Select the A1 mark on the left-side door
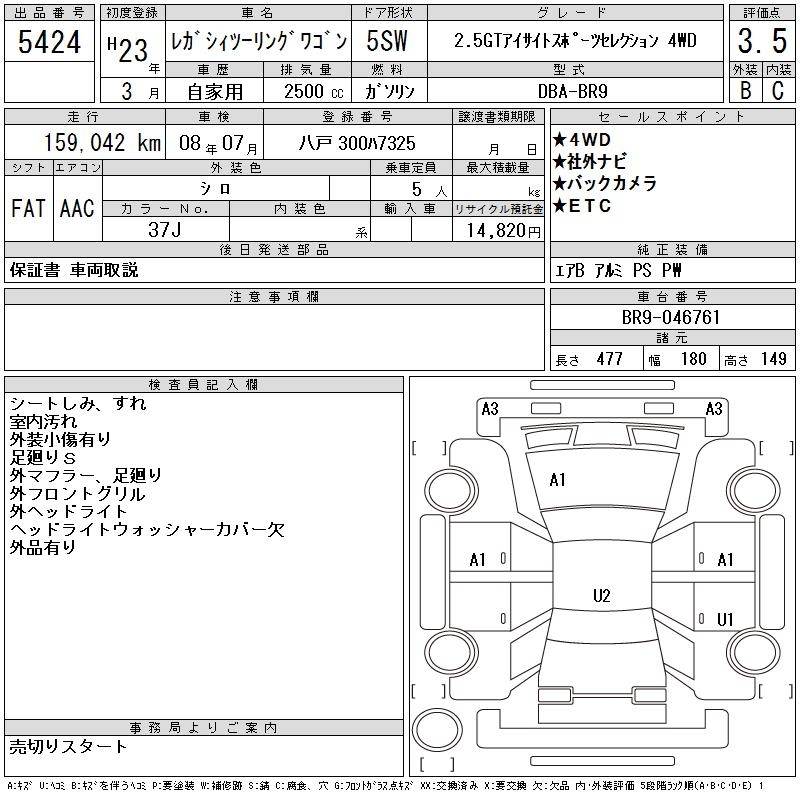The height and width of the screenshot is (800, 800). click(478, 560)
